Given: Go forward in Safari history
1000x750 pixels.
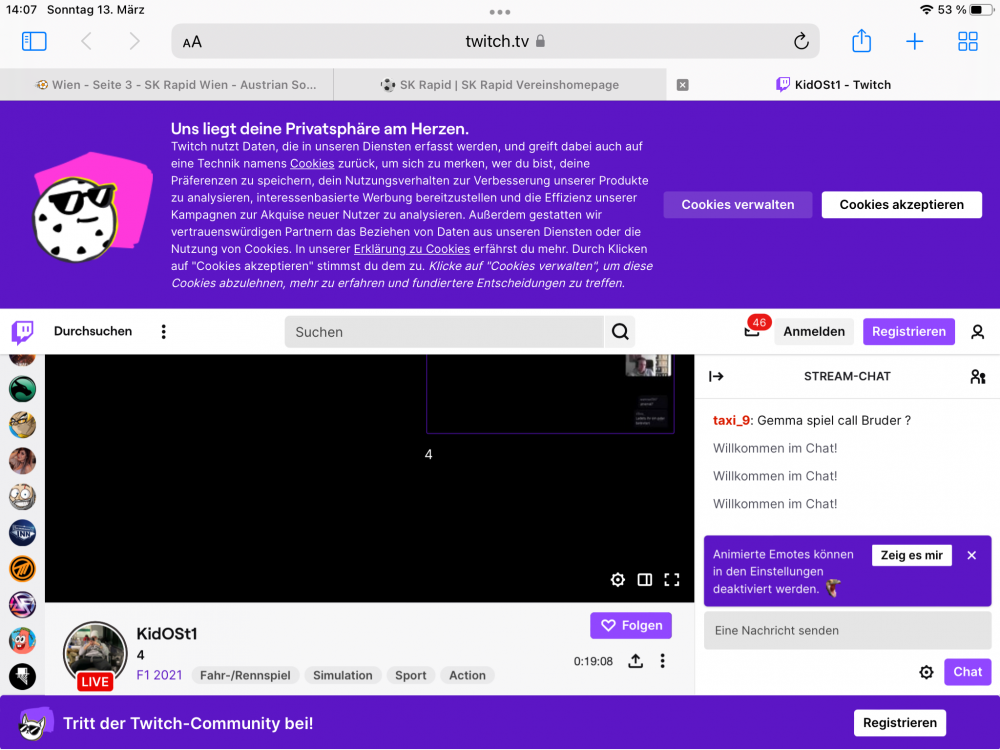Looking at the screenshot, I should [134, 41].
